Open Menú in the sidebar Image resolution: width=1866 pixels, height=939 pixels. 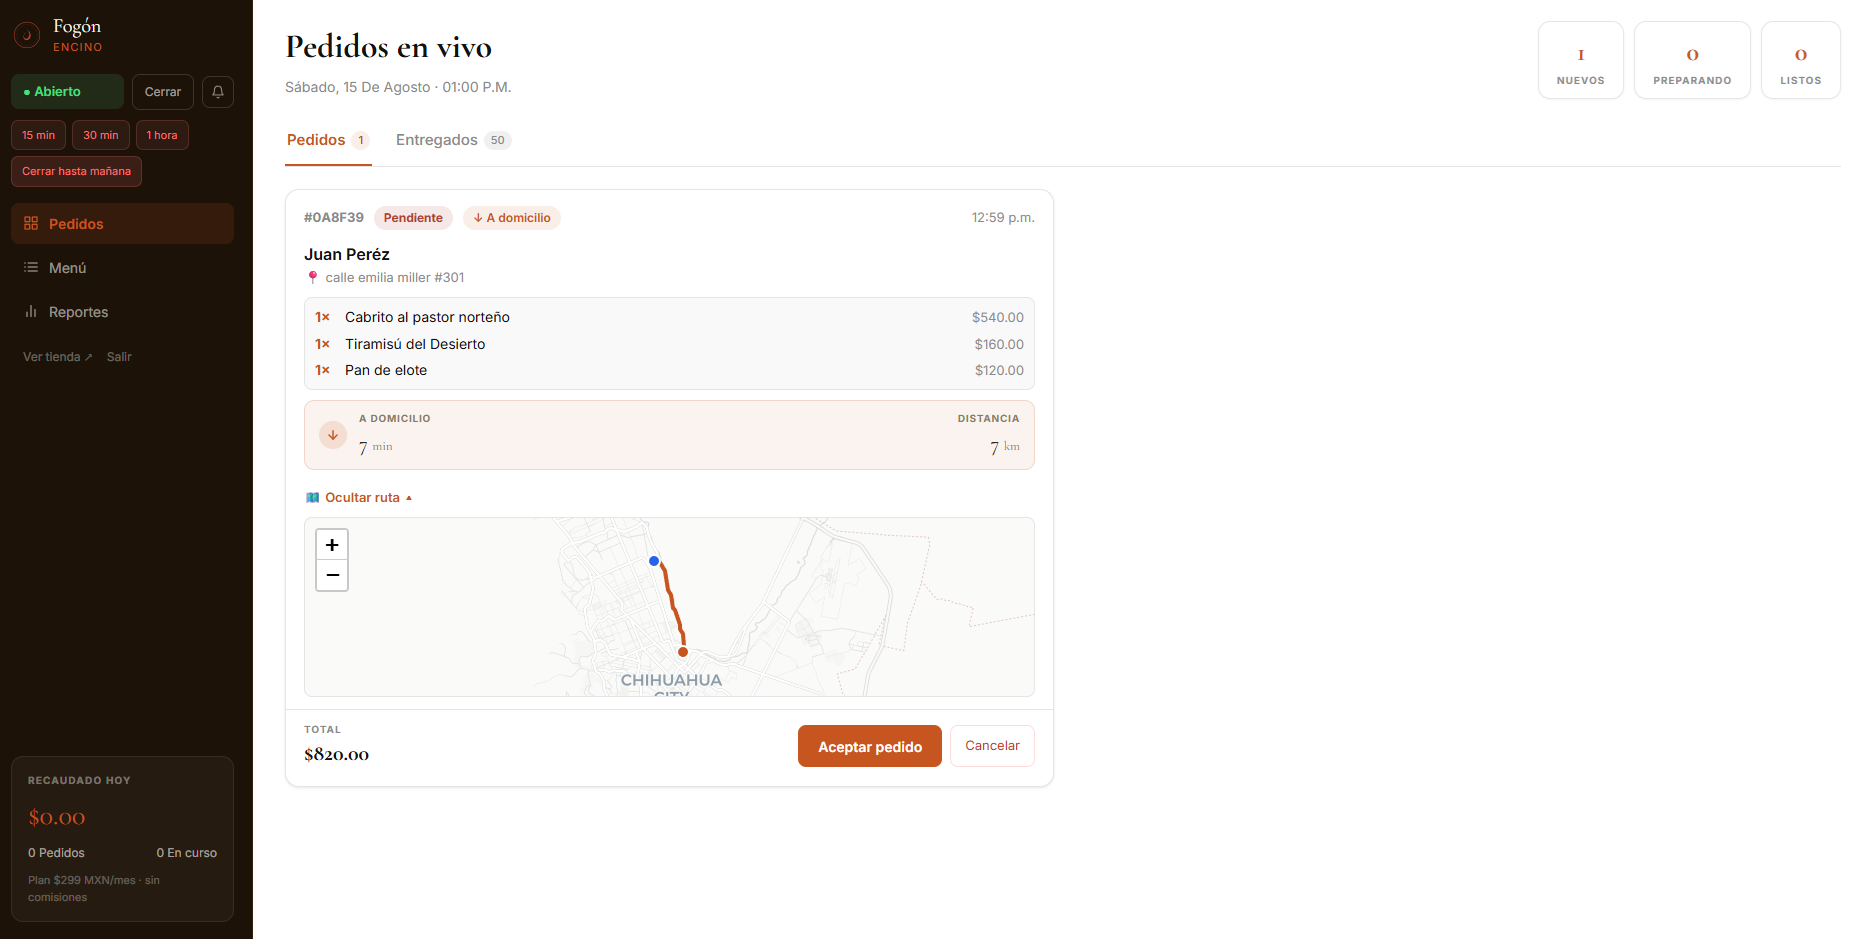pyautogui.click(x=122, y=268)
